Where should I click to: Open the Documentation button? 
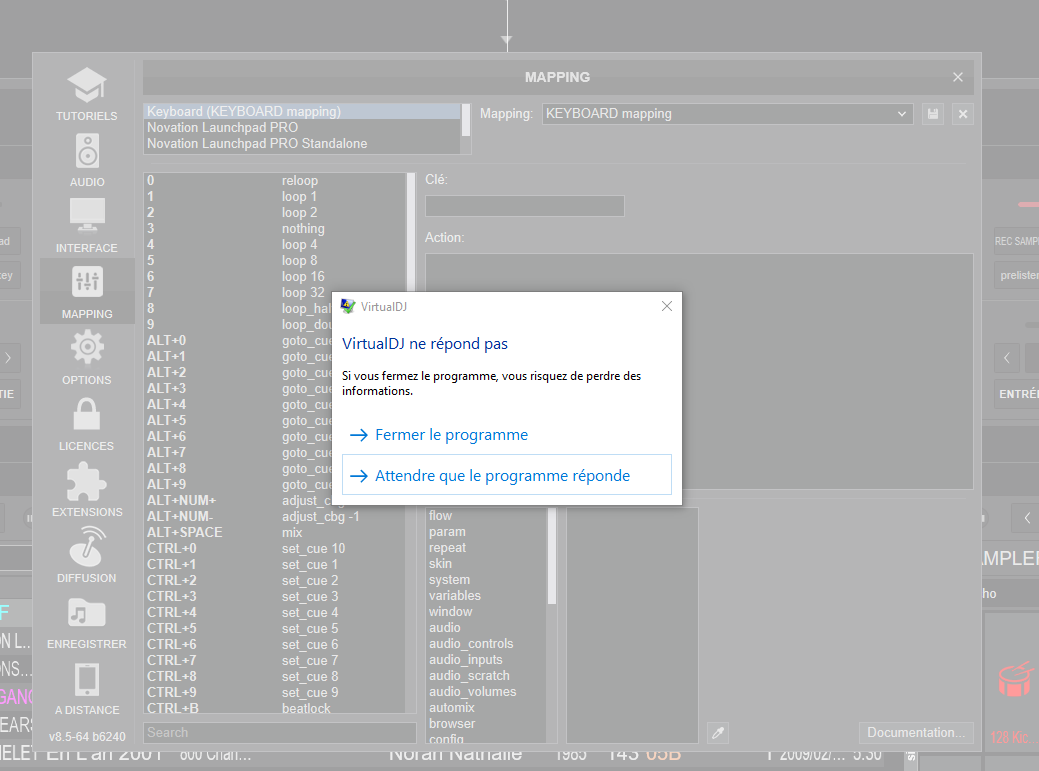point(916,733)
